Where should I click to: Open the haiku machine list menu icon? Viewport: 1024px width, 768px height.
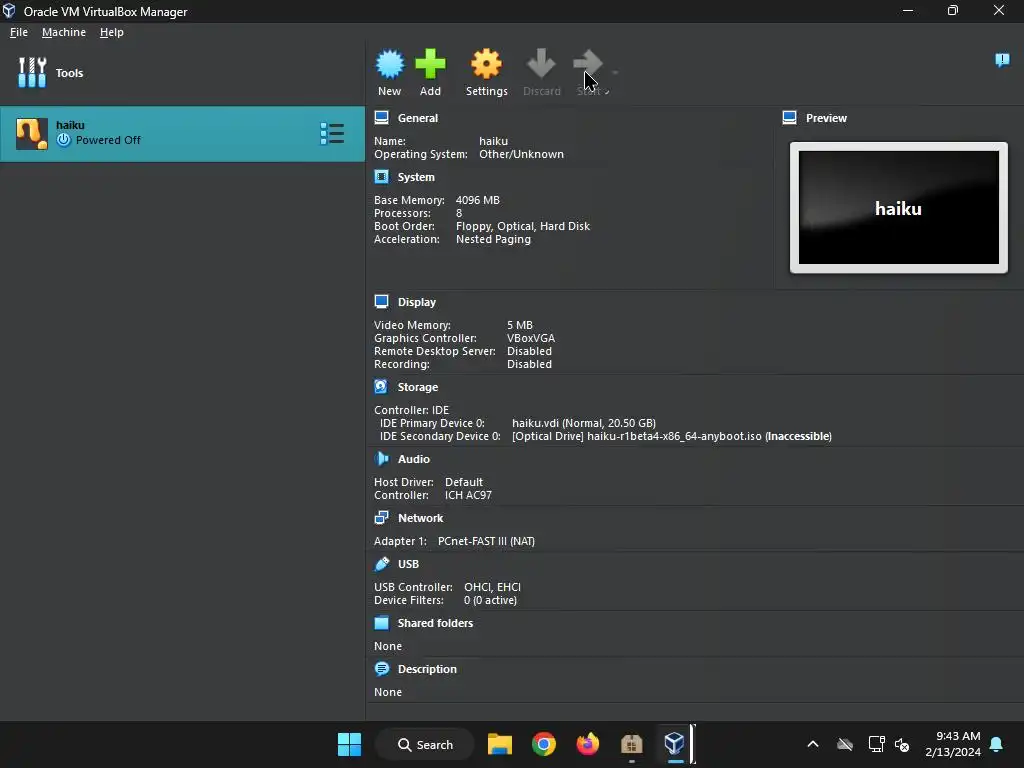pos(332,133)
